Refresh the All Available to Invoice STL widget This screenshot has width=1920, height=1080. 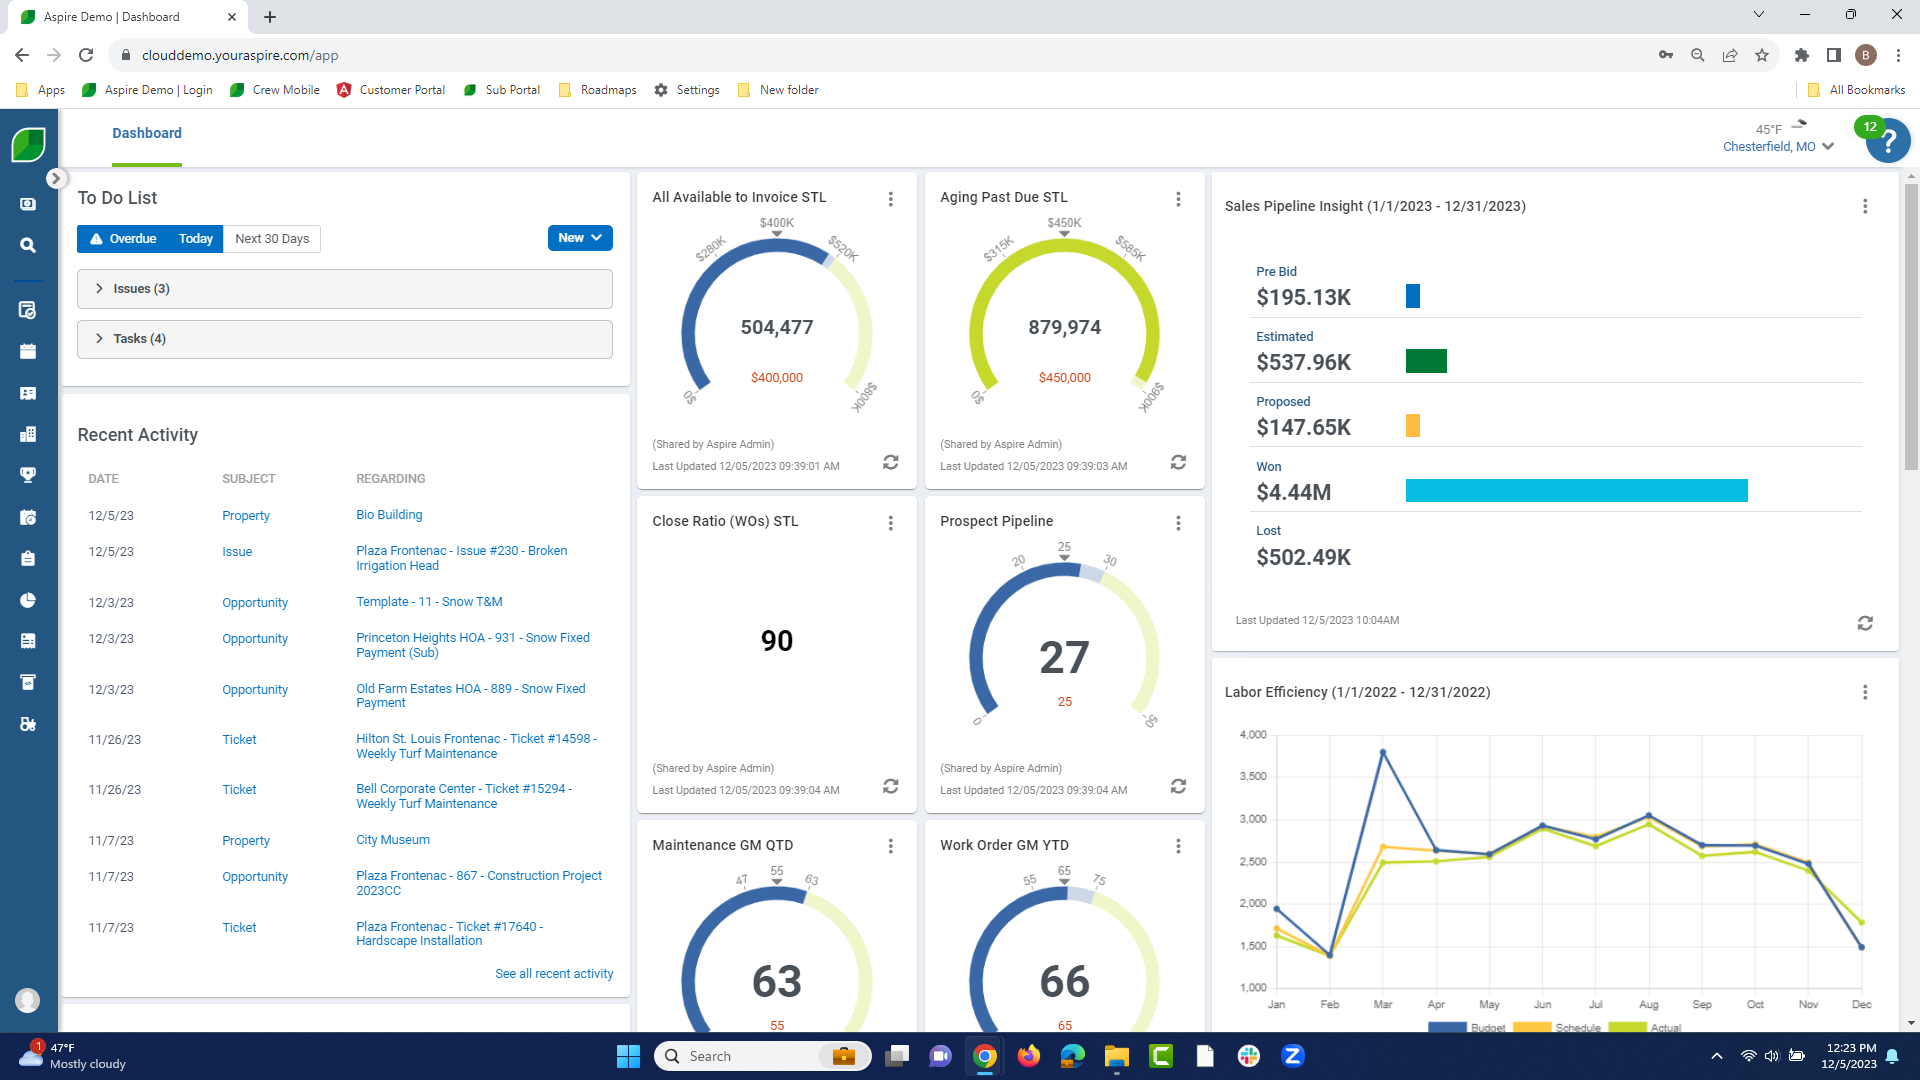(x=890, y=462)
